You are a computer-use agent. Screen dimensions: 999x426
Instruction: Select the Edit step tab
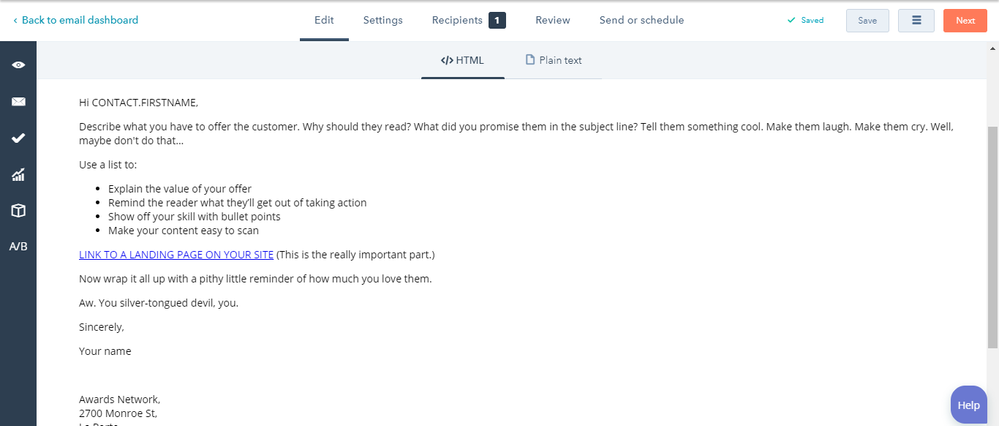click(x=324, y=20)
